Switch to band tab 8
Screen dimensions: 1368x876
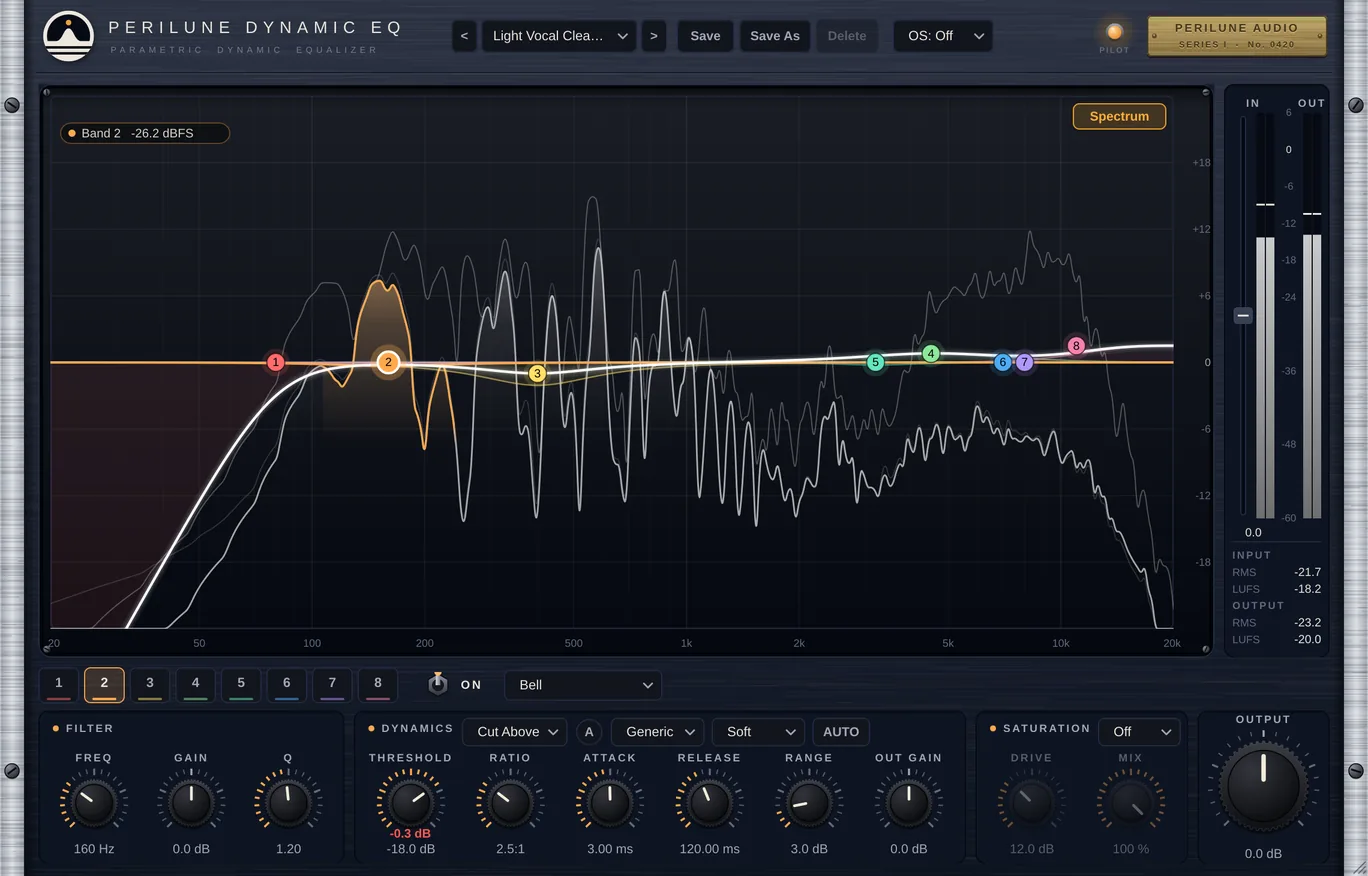pyautogui.click(x=378, y=685)
